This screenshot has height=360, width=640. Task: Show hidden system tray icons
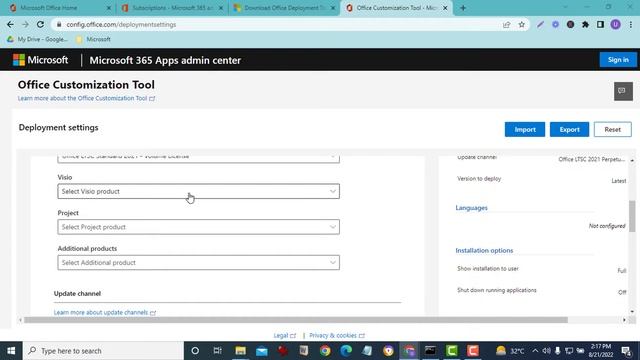[x=535, y=351]
